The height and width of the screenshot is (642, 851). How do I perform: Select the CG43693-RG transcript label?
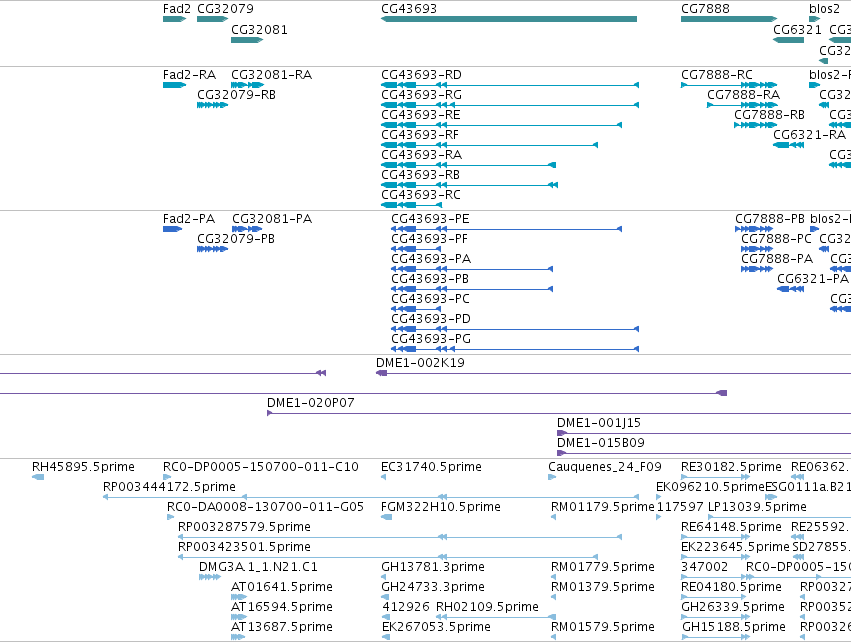pos(421,95)
